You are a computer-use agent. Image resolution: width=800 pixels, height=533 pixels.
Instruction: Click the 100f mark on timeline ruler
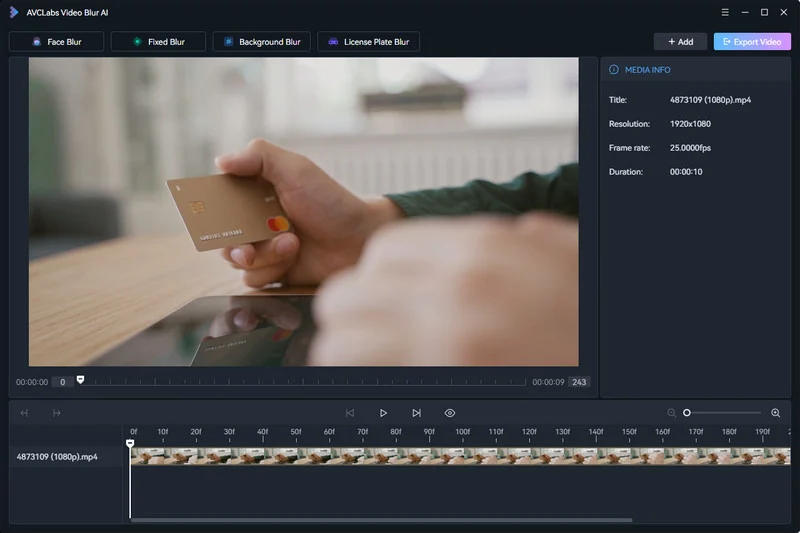[462, 432]
